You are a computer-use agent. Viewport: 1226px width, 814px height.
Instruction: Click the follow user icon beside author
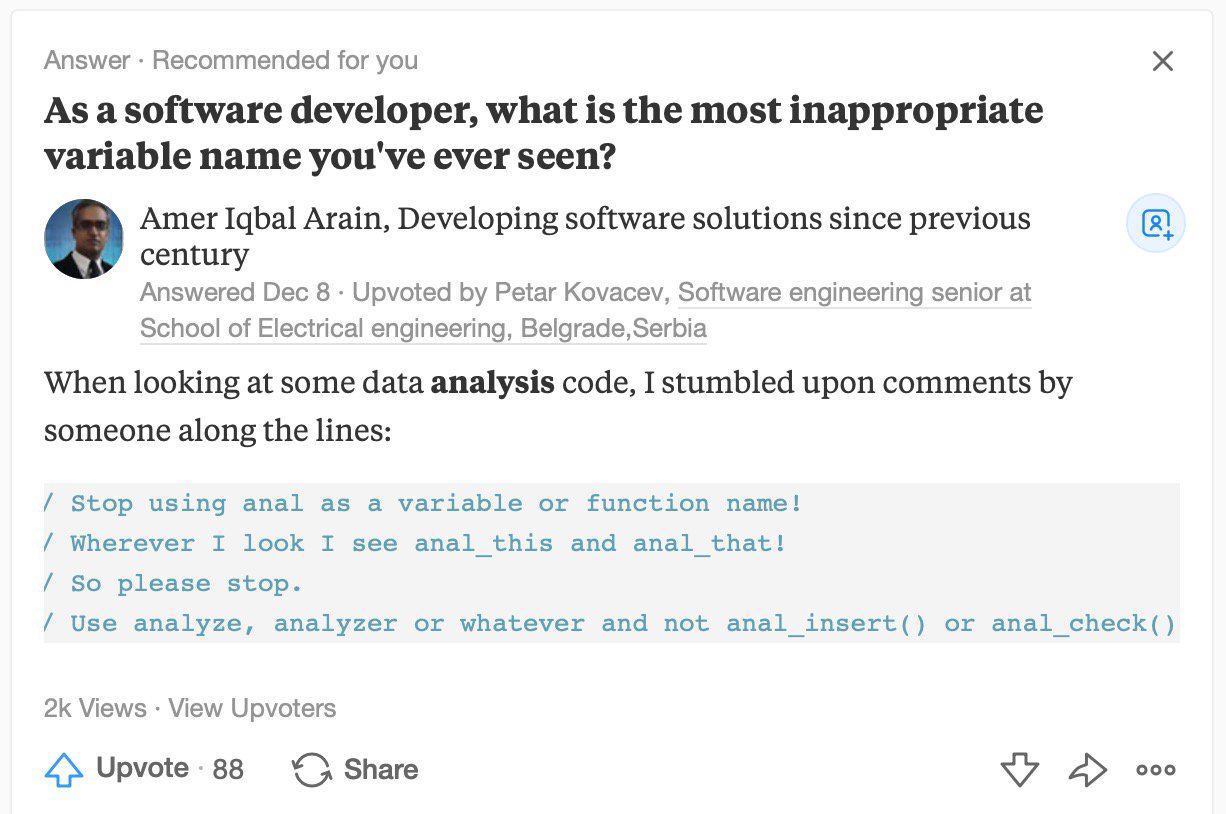(1156, 223)
